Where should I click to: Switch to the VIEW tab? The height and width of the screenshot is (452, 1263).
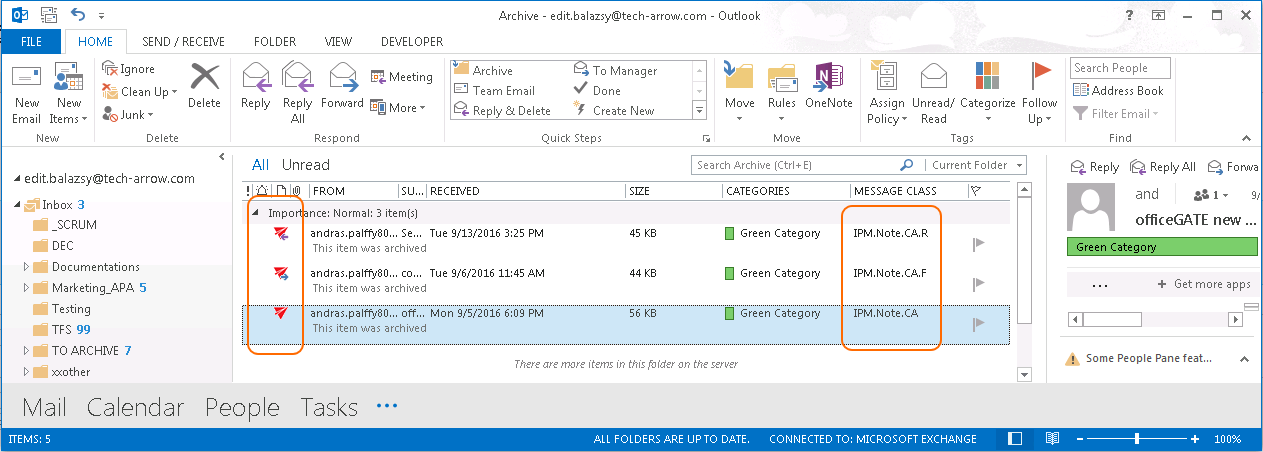(x=338, y=42)
